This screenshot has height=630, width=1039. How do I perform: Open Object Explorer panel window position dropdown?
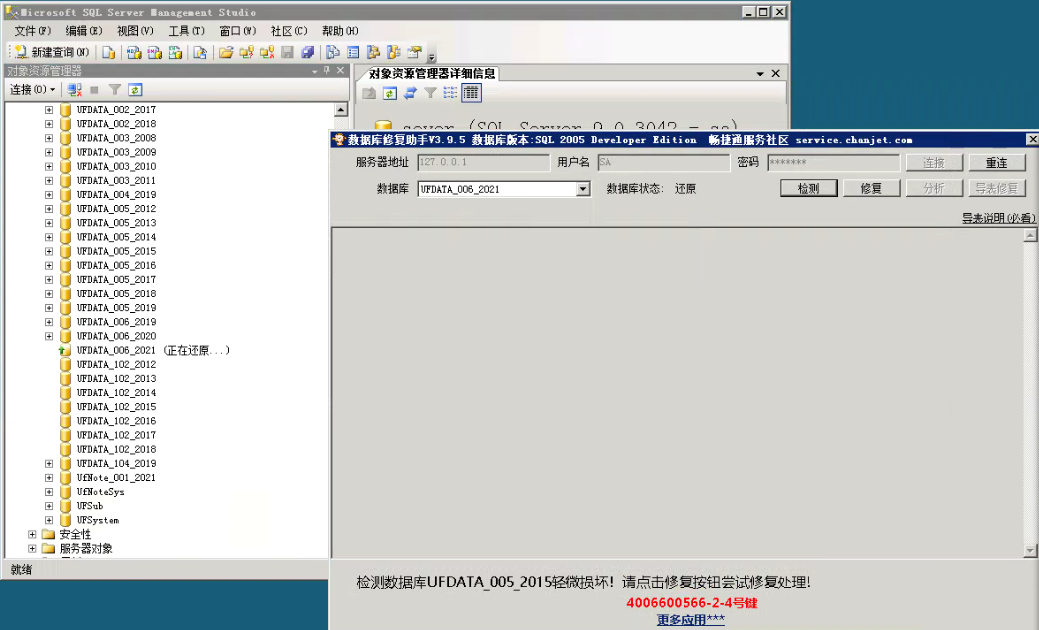[315, 71]
